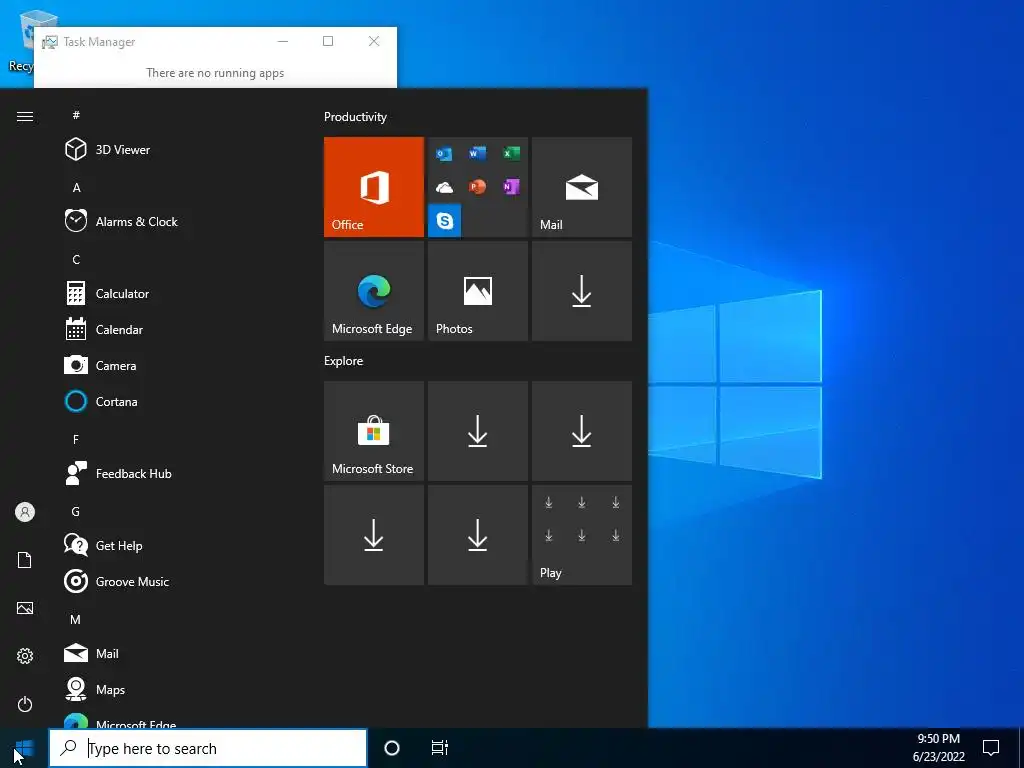Click the Power button in Start sidebar

pyautogui.click(x=25, y=704)
